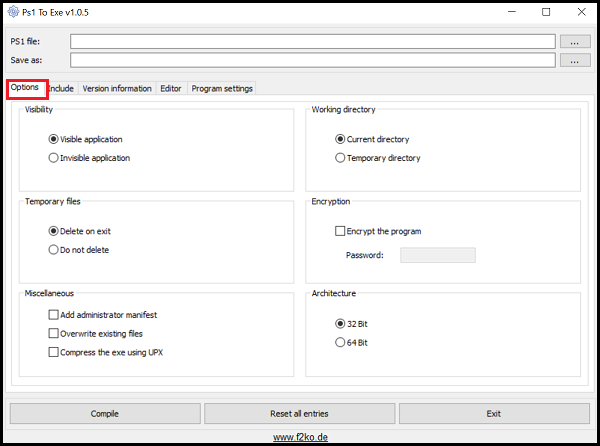600x446 pixels.
Task: Switch to the Include tab
Action: [61, 89]
